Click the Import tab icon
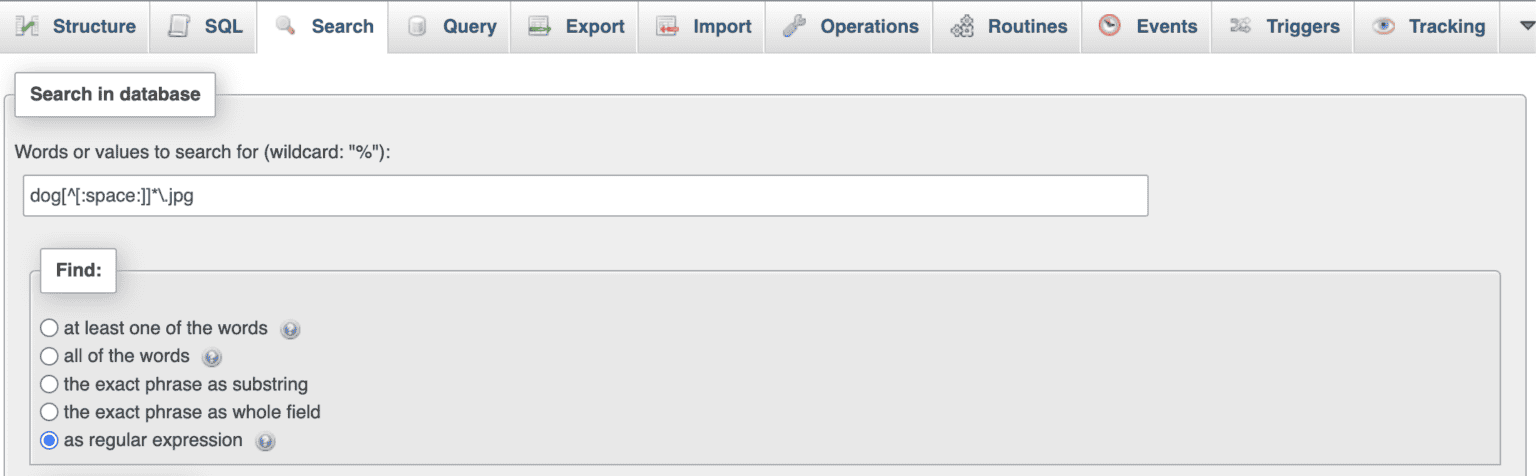Screen dimensions: 1536x476 (x=667, y=27)
